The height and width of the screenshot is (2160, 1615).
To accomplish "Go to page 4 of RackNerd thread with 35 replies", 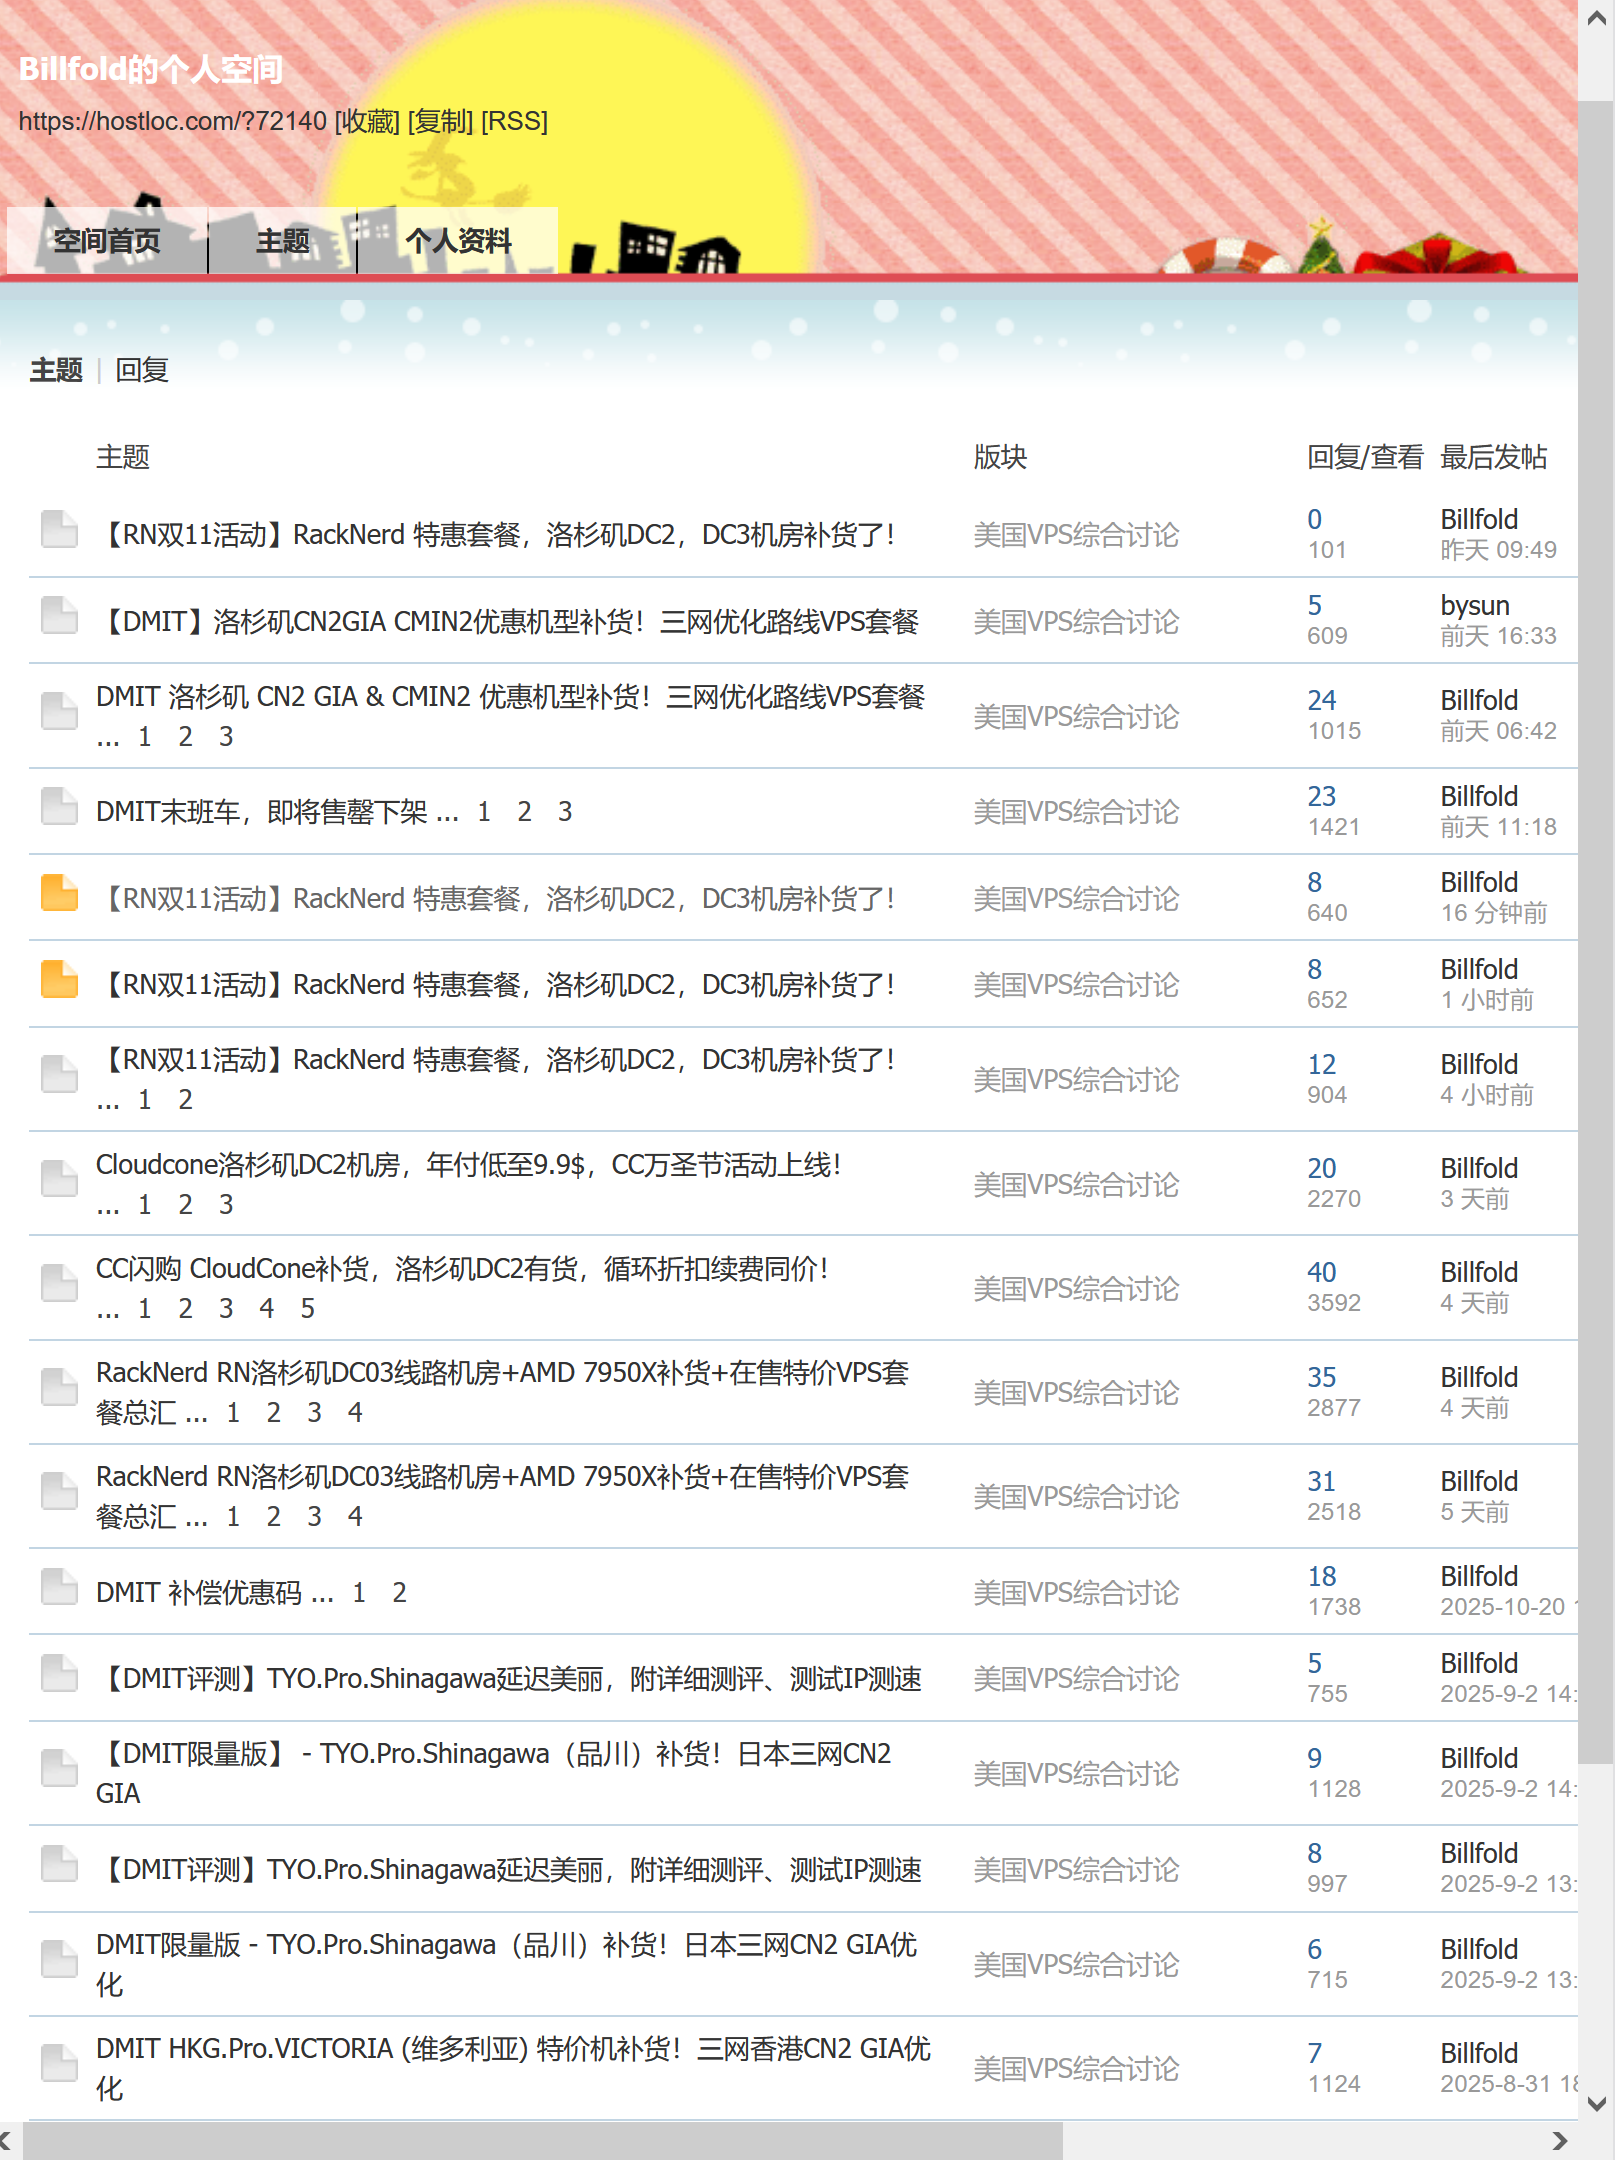I will (x=355, y=1413).
